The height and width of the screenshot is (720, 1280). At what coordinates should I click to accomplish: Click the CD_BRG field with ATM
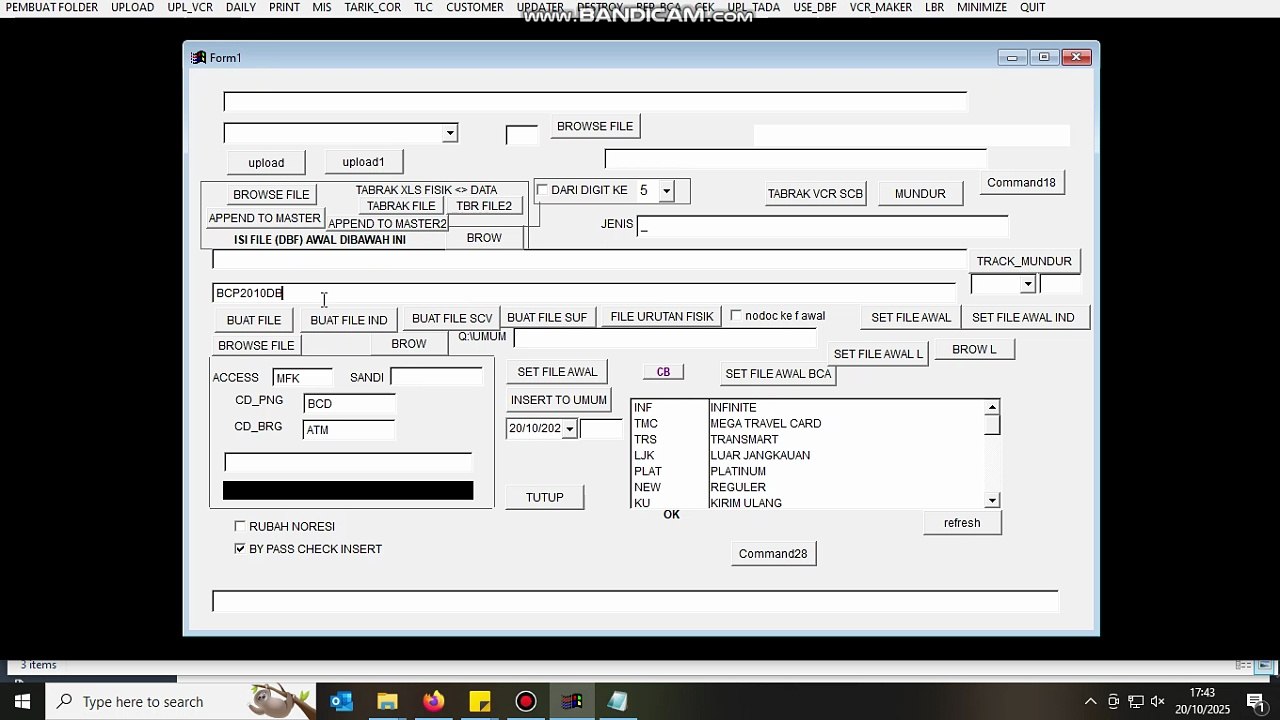coord(349,430)
